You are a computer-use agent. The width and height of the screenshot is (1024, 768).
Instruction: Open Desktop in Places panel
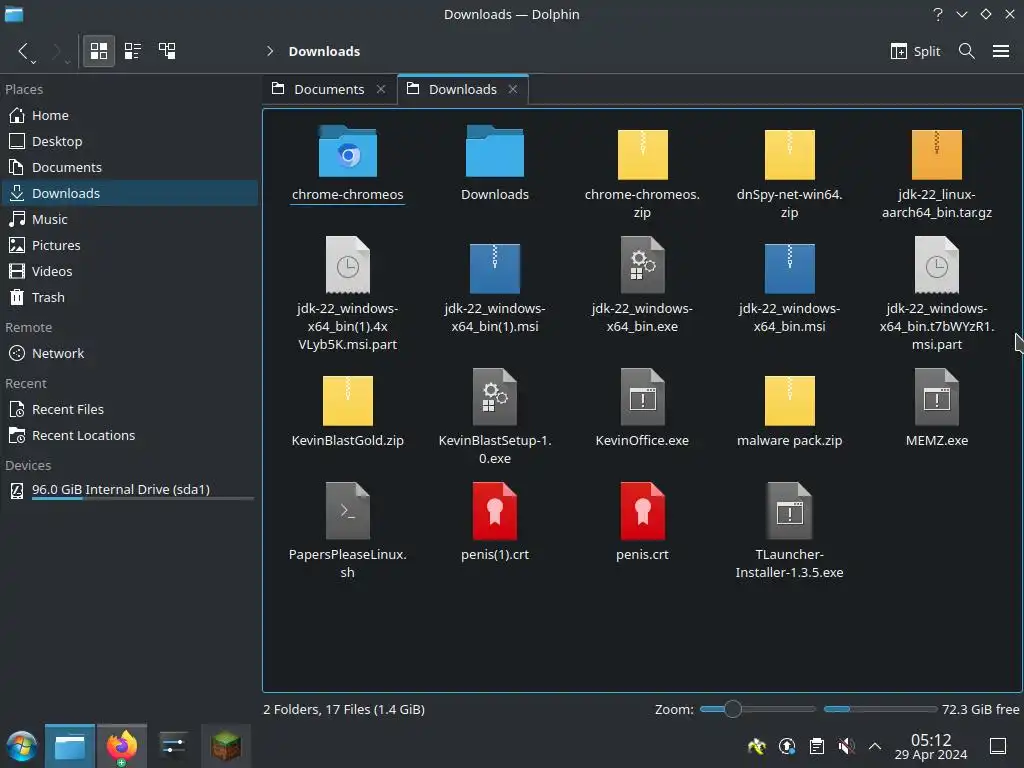pyautogui.click(x=129, y=141)
